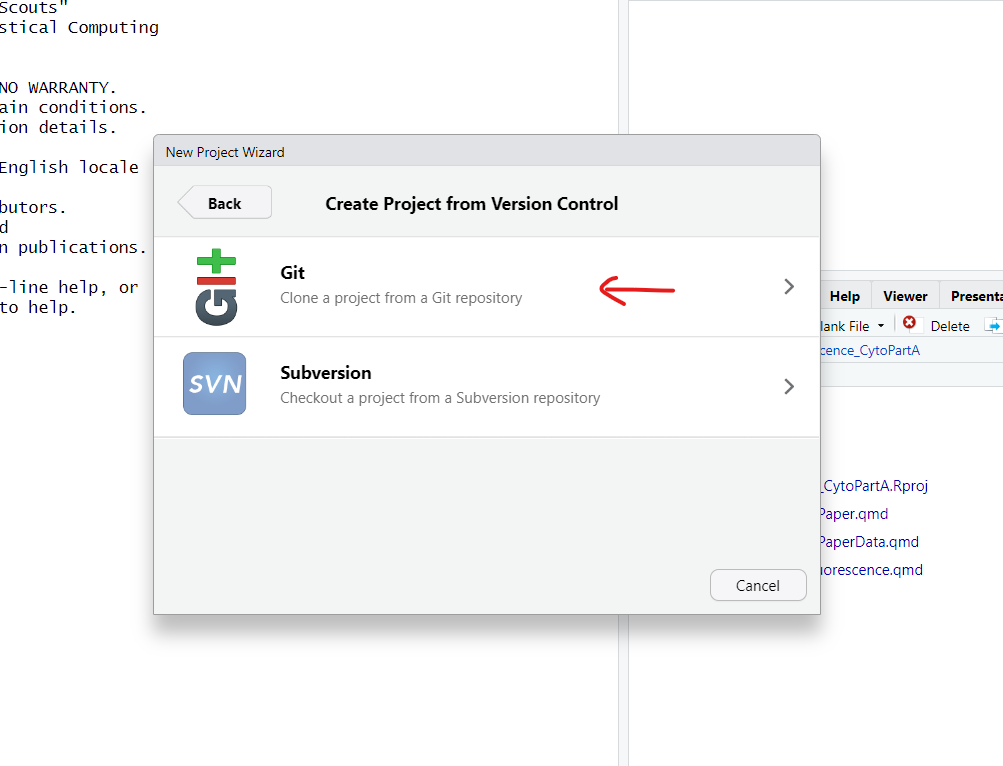
Task: Click the blue rename arrow icon
Action: pyautogui.click(x=992, y=325)
